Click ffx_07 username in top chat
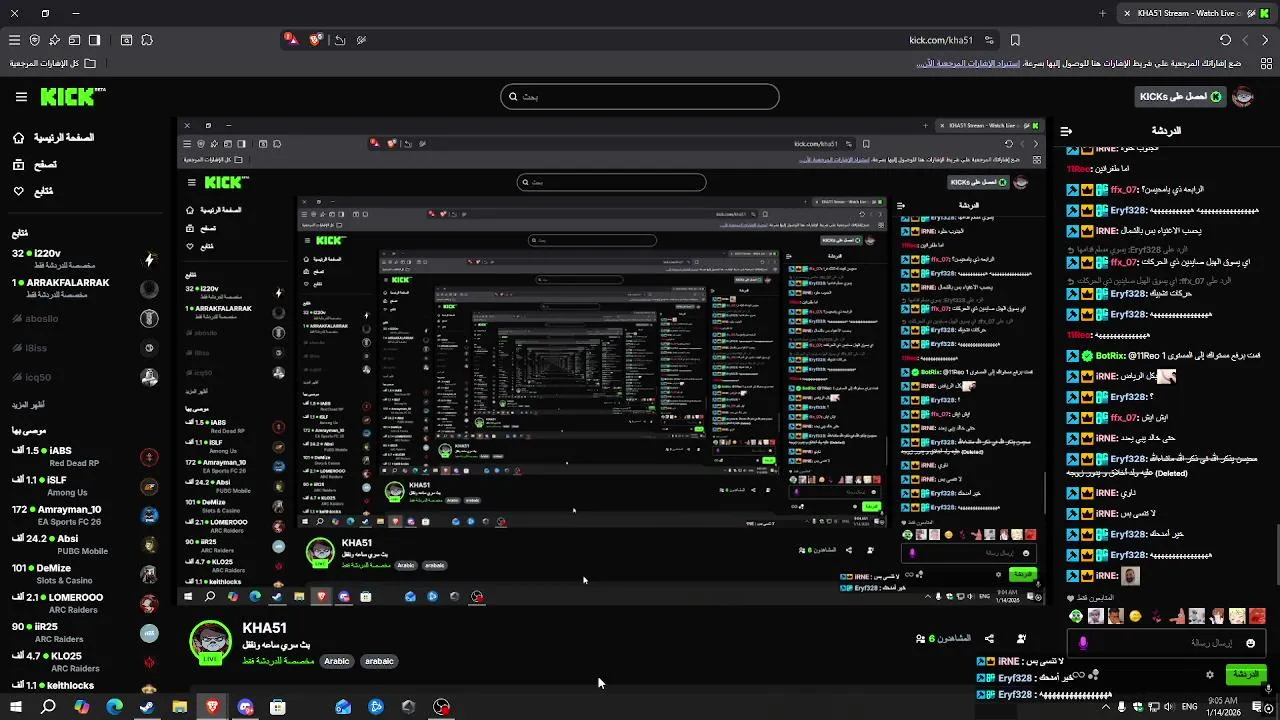This screenshot has width=1280, height=720. [1125, 190]
